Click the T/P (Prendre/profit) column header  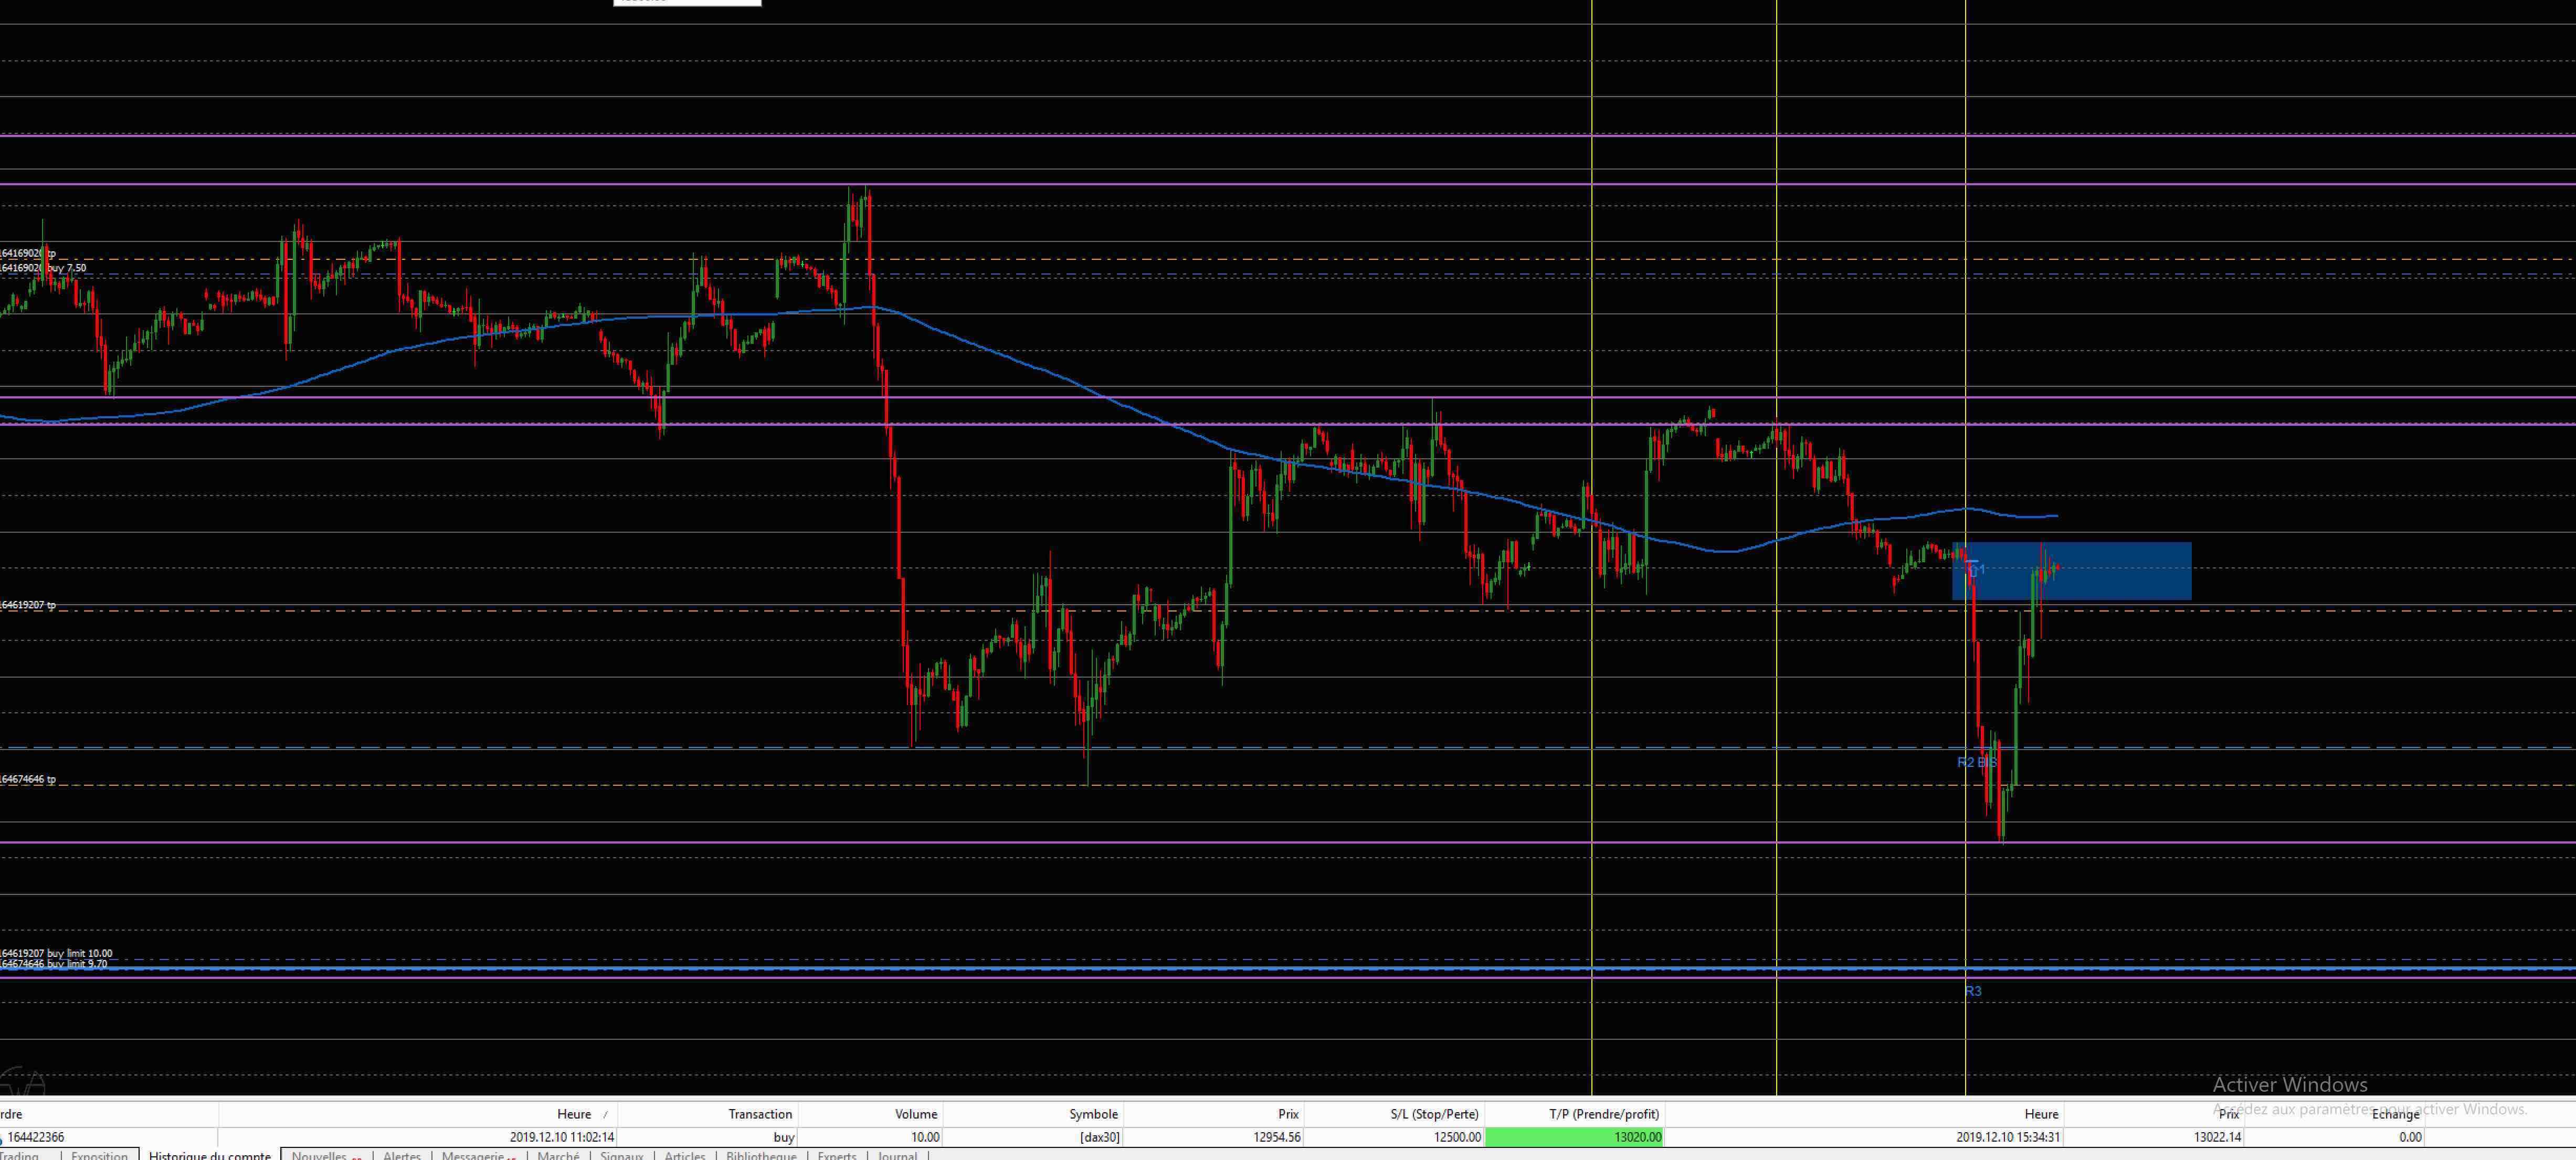point(1604,1114)
